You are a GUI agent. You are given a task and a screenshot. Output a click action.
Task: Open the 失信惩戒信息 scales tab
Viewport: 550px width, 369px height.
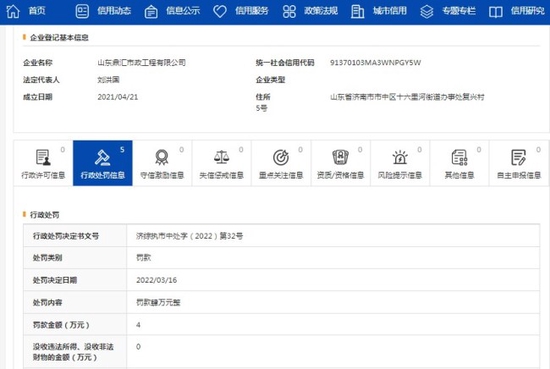click(221, 163)
